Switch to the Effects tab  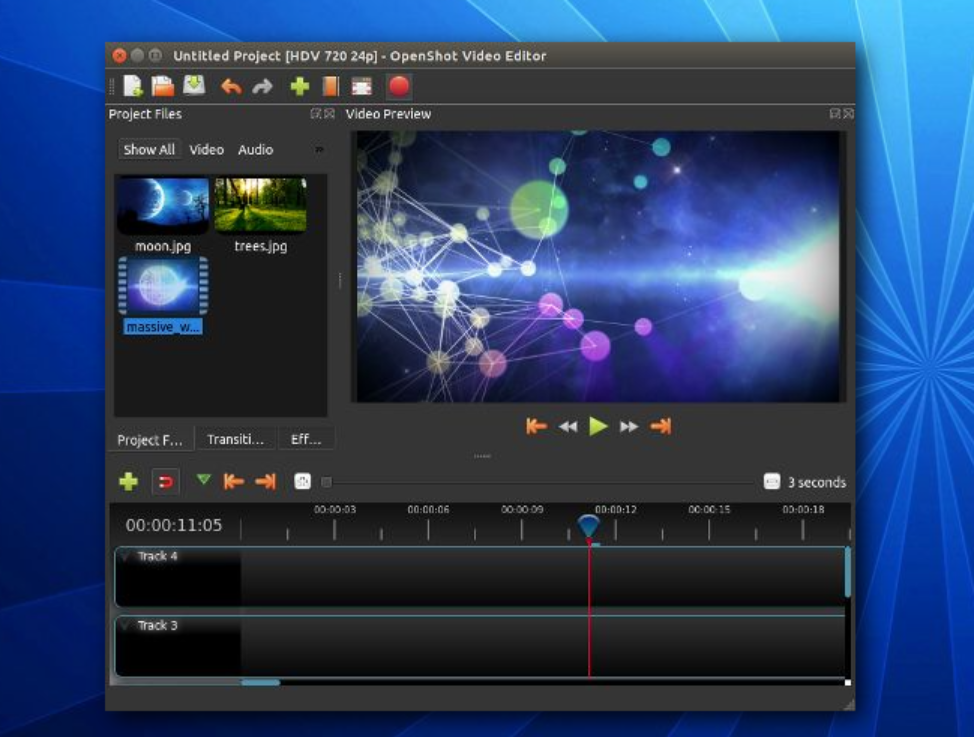coord(306,439)
